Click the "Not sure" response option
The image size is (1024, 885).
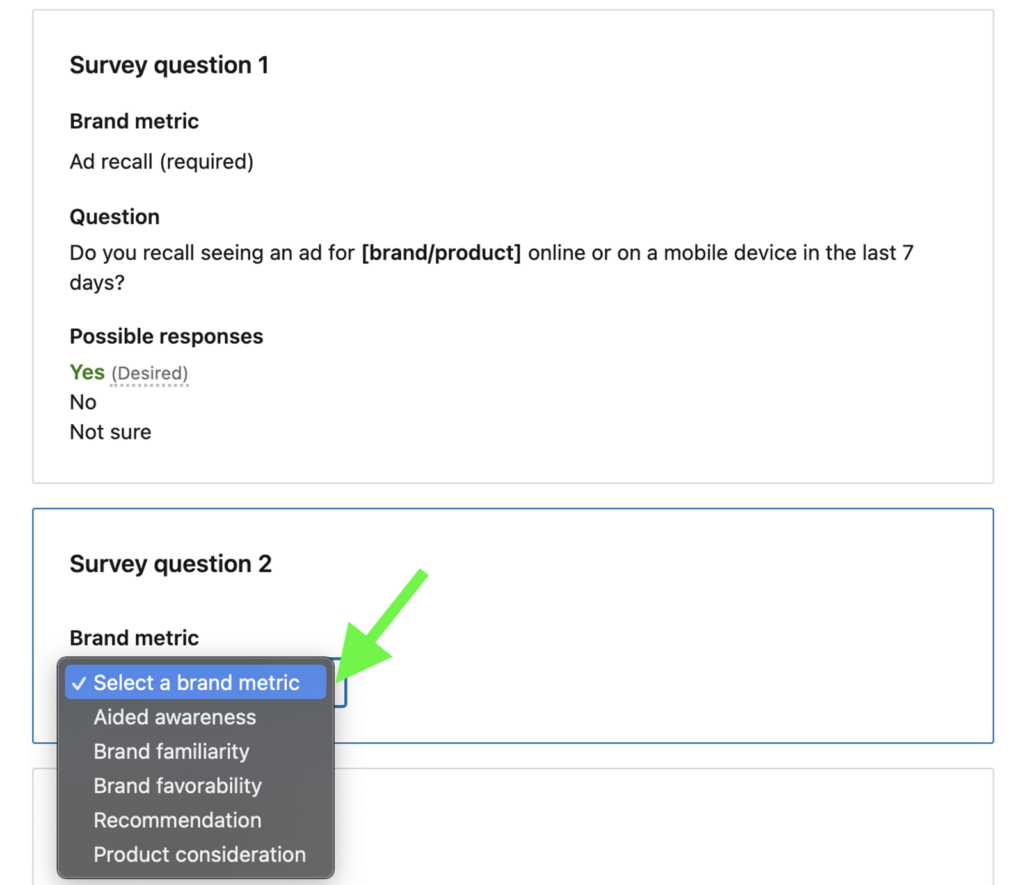110,432
